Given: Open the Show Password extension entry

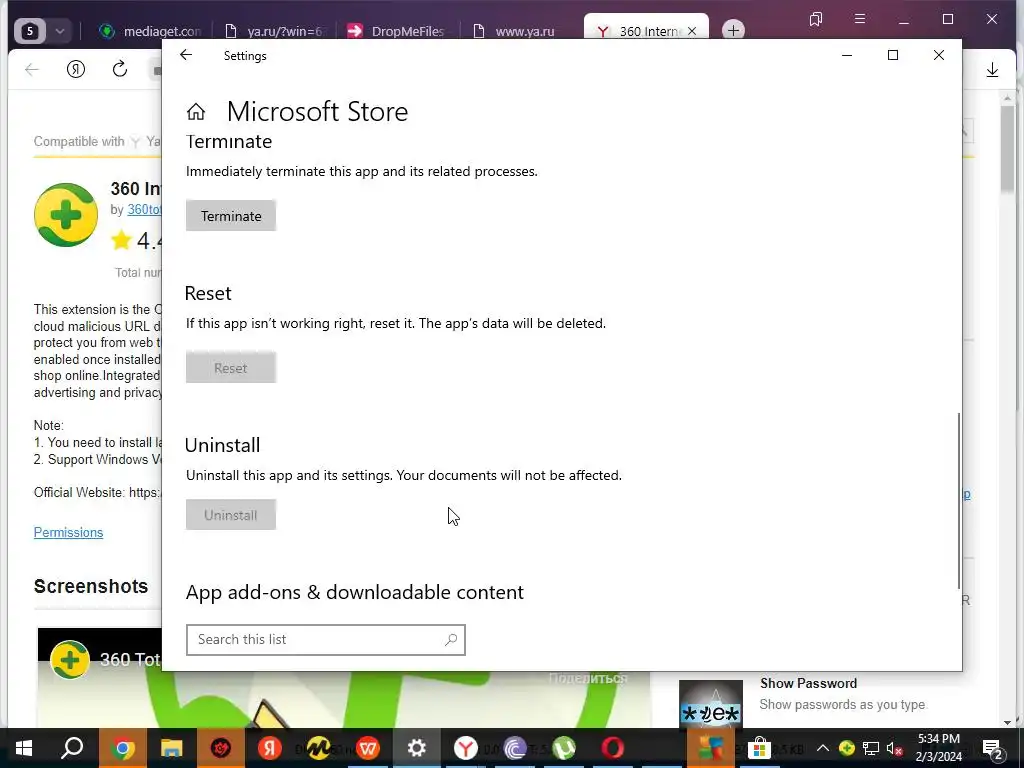Looking at the screenshot, I should (x=808, y=683).
